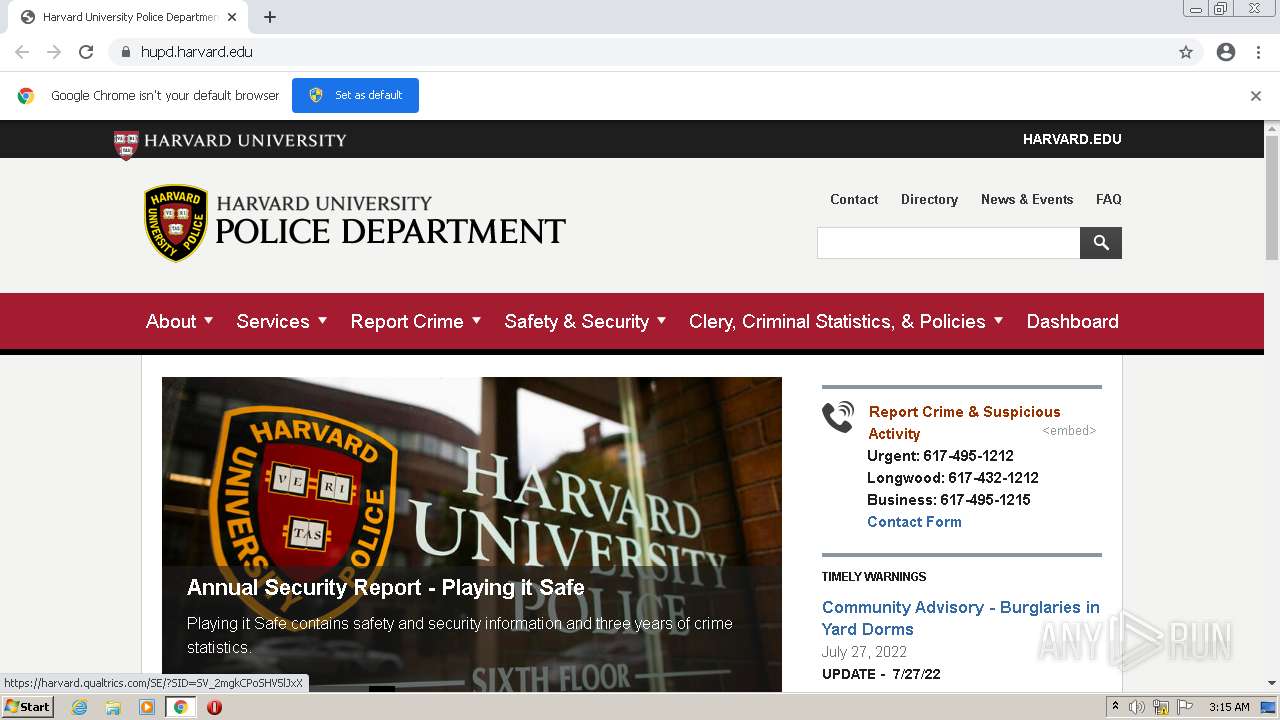
Task: Click the page vertical scrollbar thumb
Action: tap(1272, 198)
